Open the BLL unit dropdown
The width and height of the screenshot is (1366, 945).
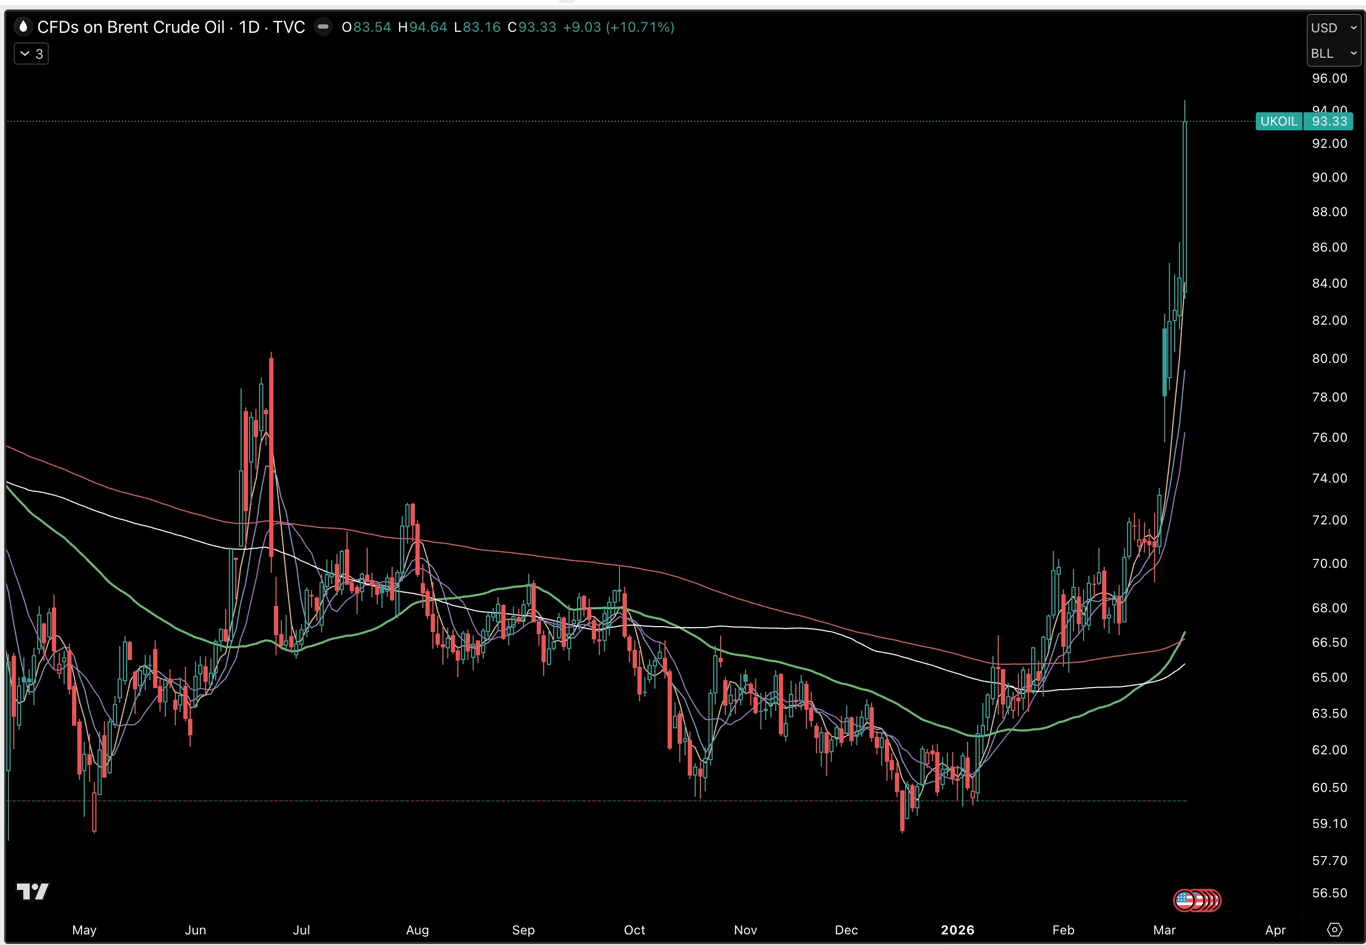coord(1334,53)
